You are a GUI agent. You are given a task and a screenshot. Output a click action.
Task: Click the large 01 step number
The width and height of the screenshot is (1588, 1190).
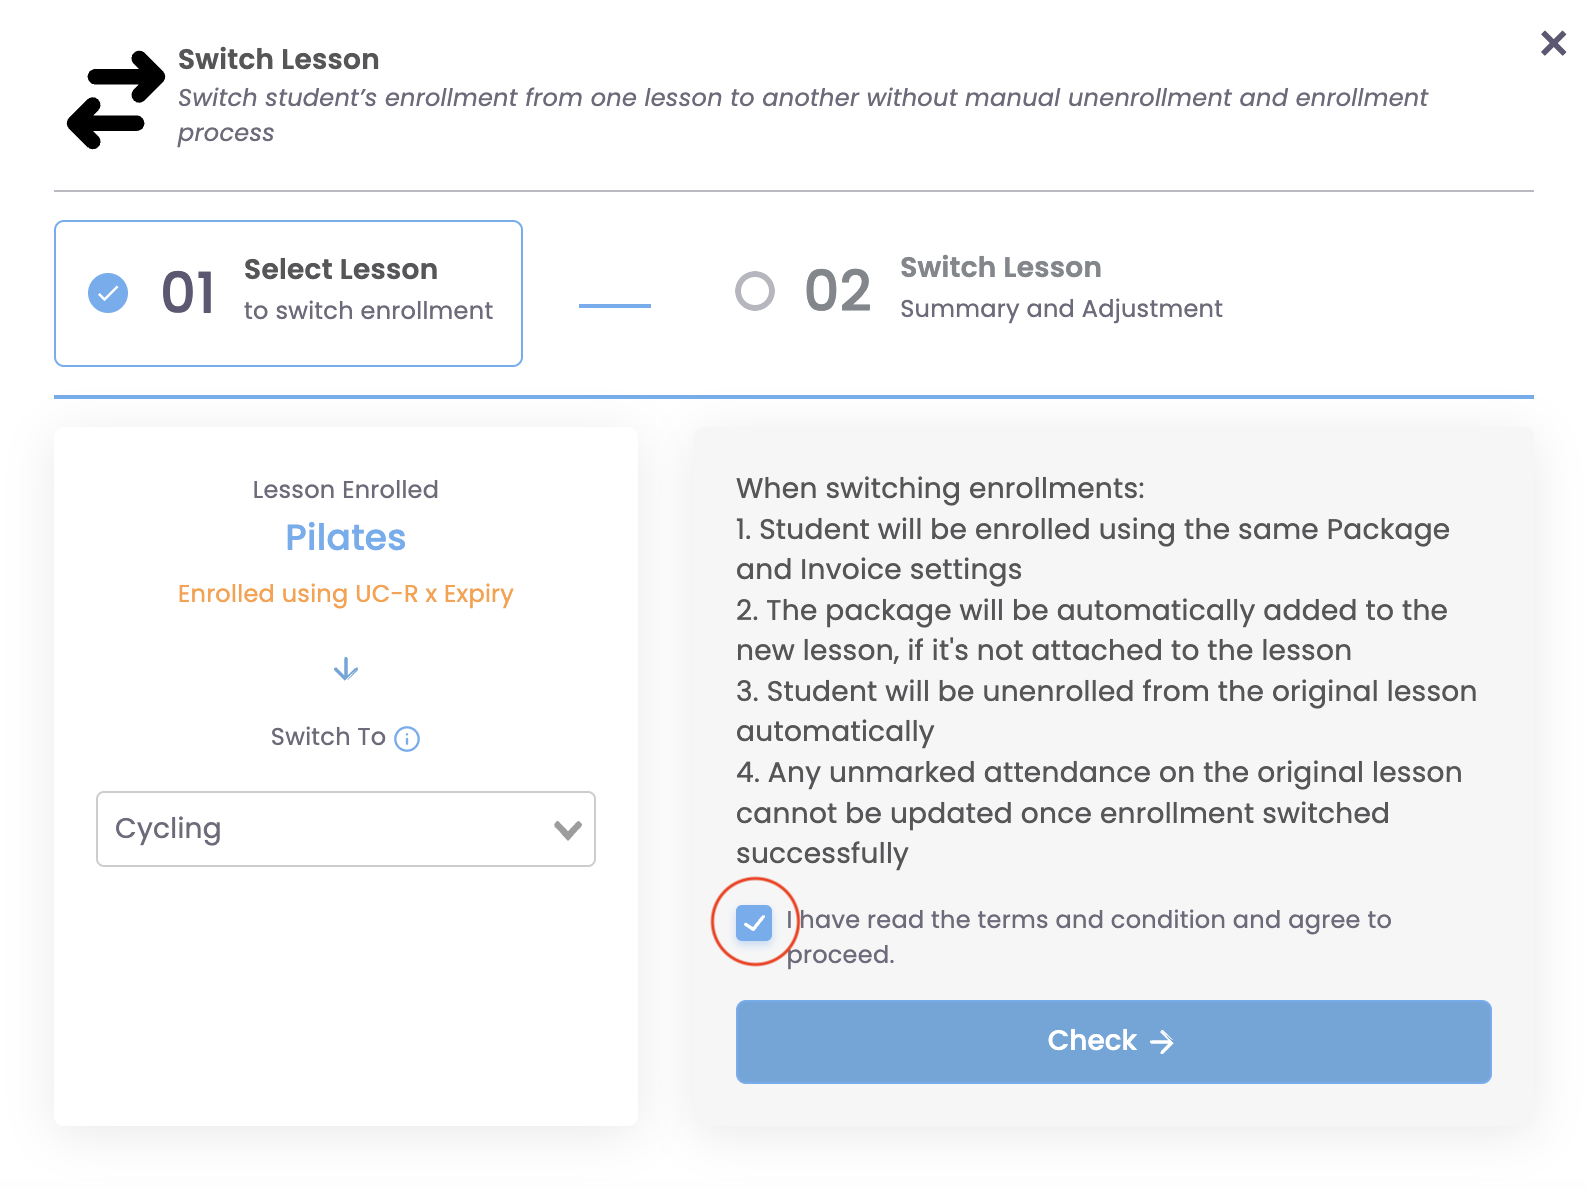188,293
